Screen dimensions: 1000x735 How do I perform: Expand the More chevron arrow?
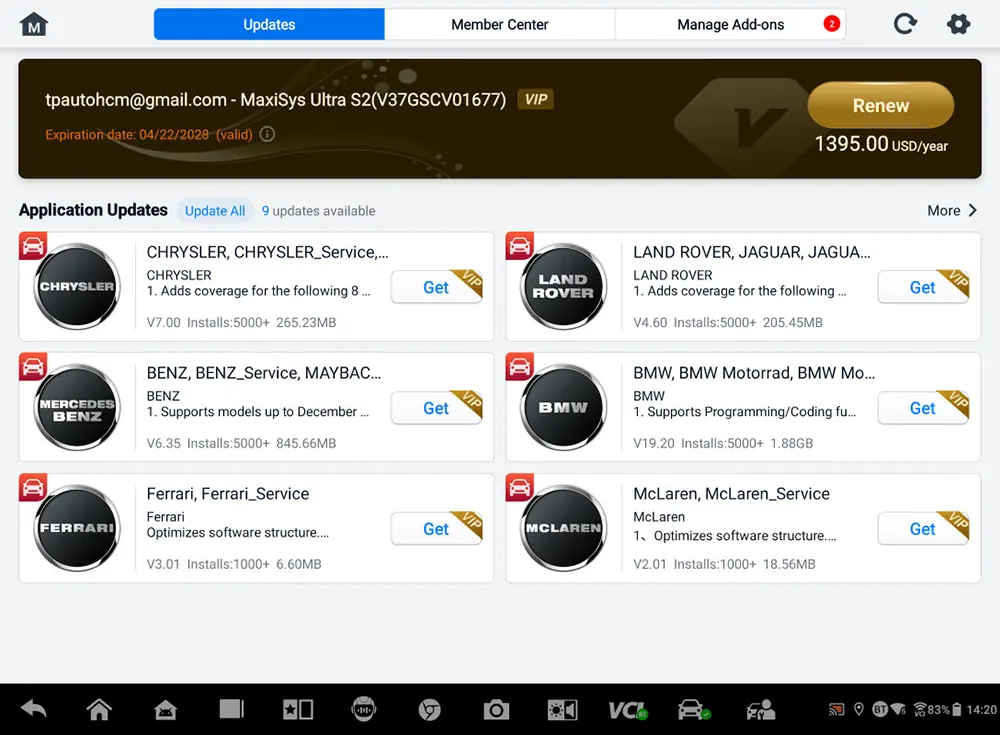coord(973,211)
